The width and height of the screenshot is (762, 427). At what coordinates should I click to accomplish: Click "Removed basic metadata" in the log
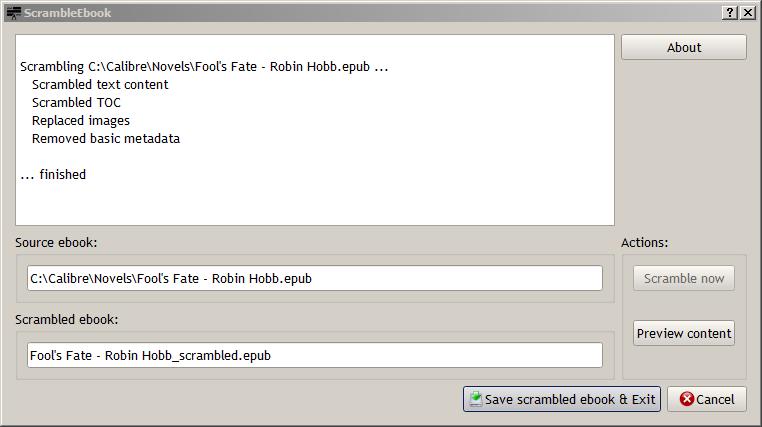106,139
